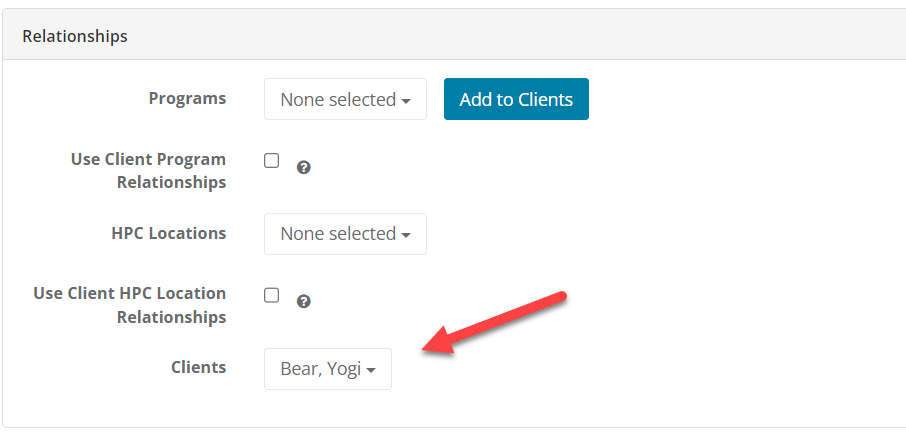Viewport: 906px width, 446px height.
Task: Click the caret arrow next to Bear, Yogi
Action: [x=371, y=371]
